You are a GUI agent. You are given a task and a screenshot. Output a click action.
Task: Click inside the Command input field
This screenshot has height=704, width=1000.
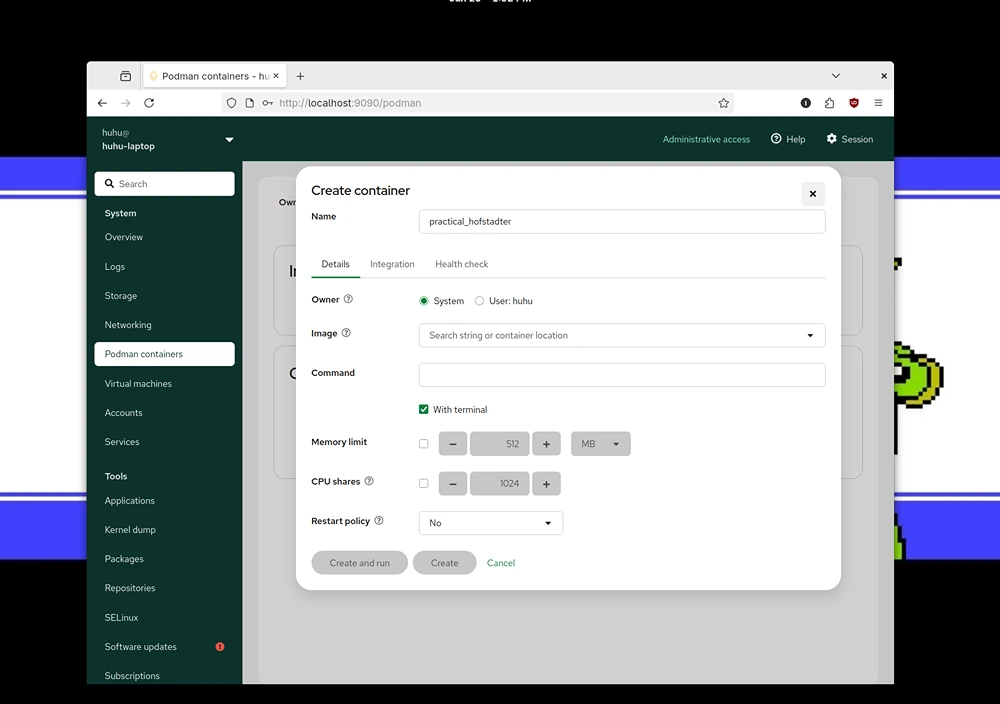pos(622,375)
